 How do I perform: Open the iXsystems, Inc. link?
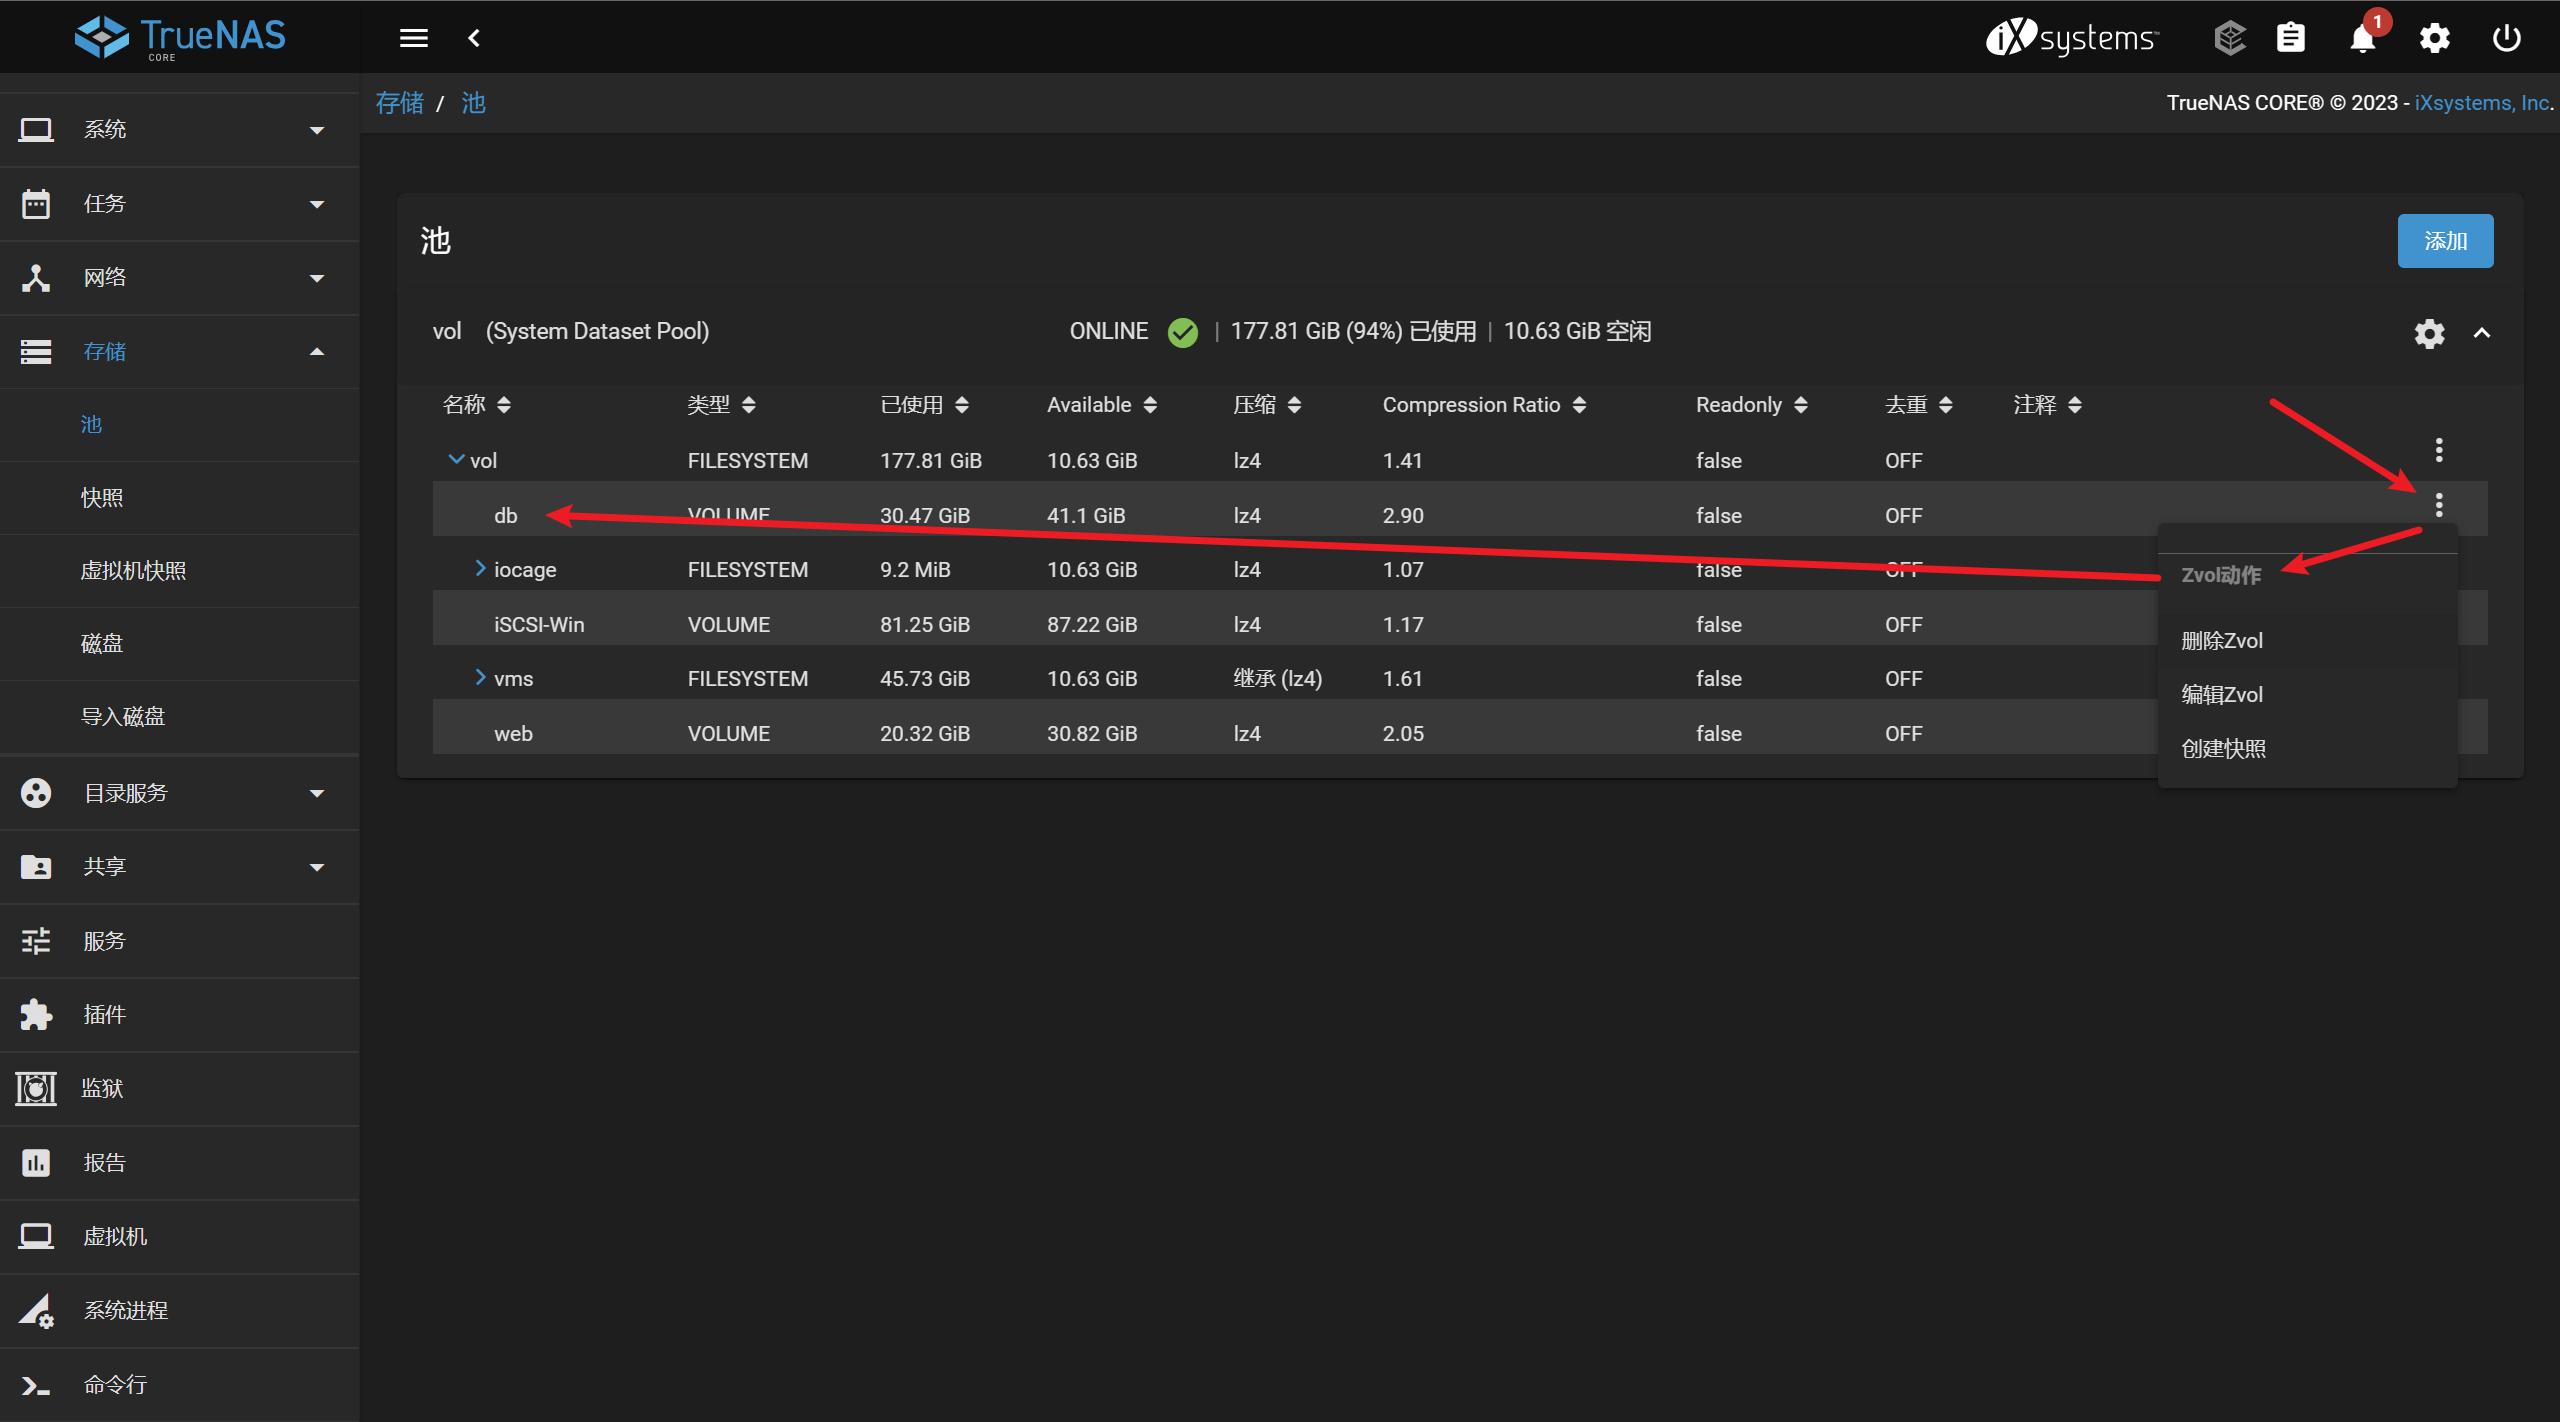click(x=2482, y=103)
